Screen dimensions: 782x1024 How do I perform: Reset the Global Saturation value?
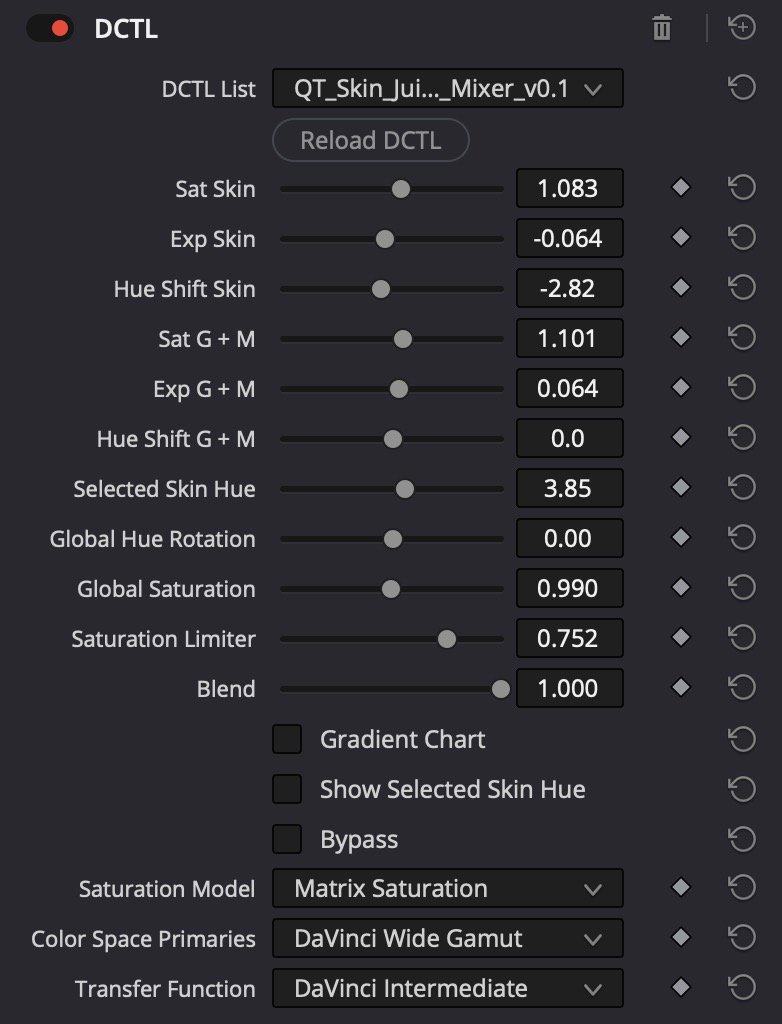[x=741, y=588]
